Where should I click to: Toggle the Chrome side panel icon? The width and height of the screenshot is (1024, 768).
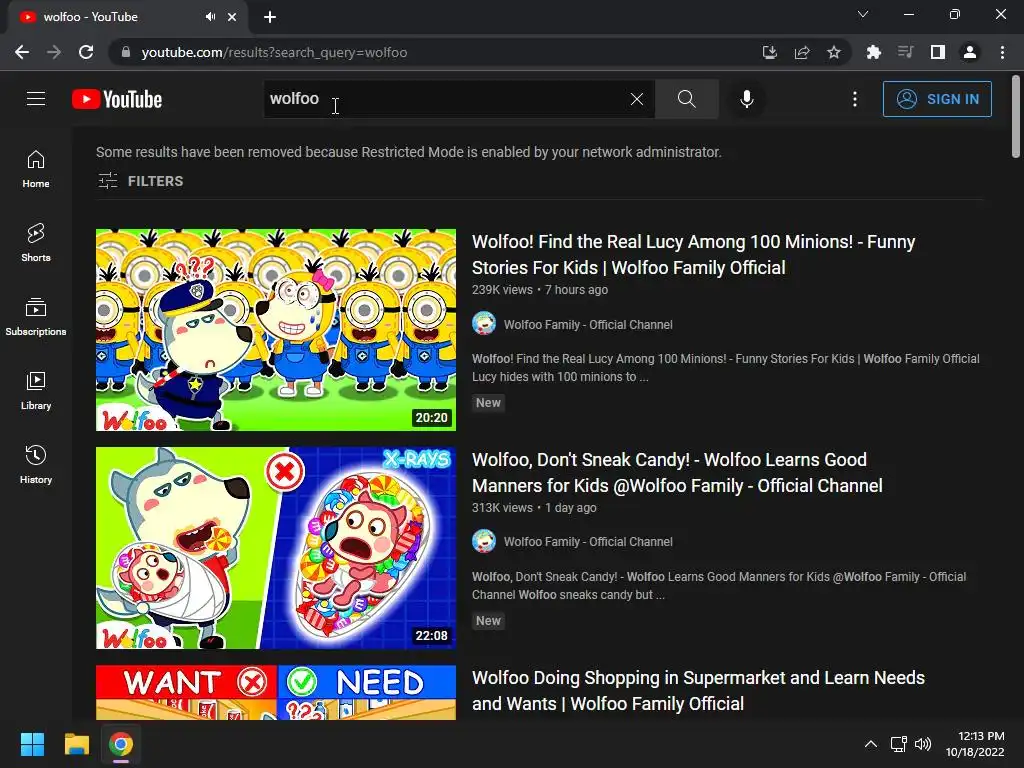pyautogui.click(x=937, y=52)
